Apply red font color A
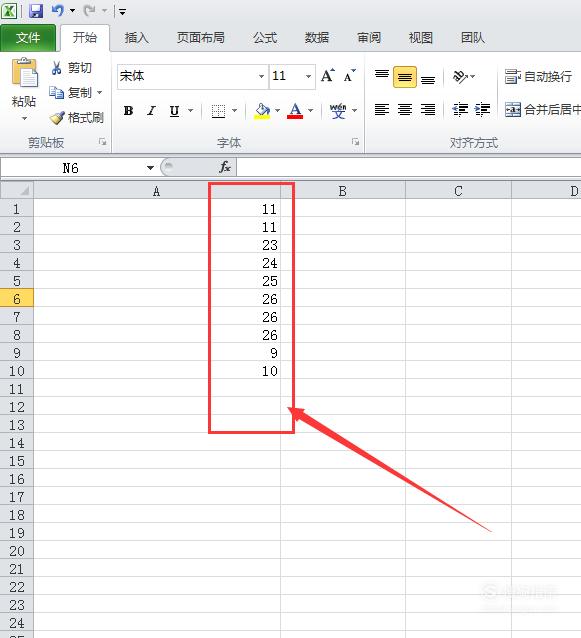581x638 pixels. point(295,111)
